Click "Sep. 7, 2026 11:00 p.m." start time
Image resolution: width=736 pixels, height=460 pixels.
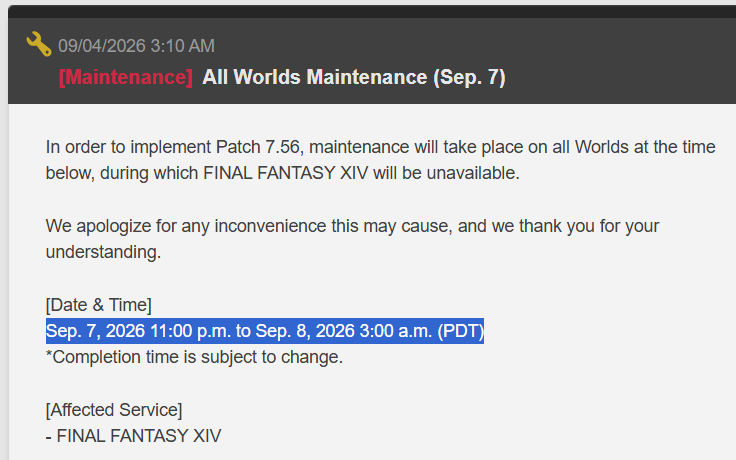click(x=138, y=331)
